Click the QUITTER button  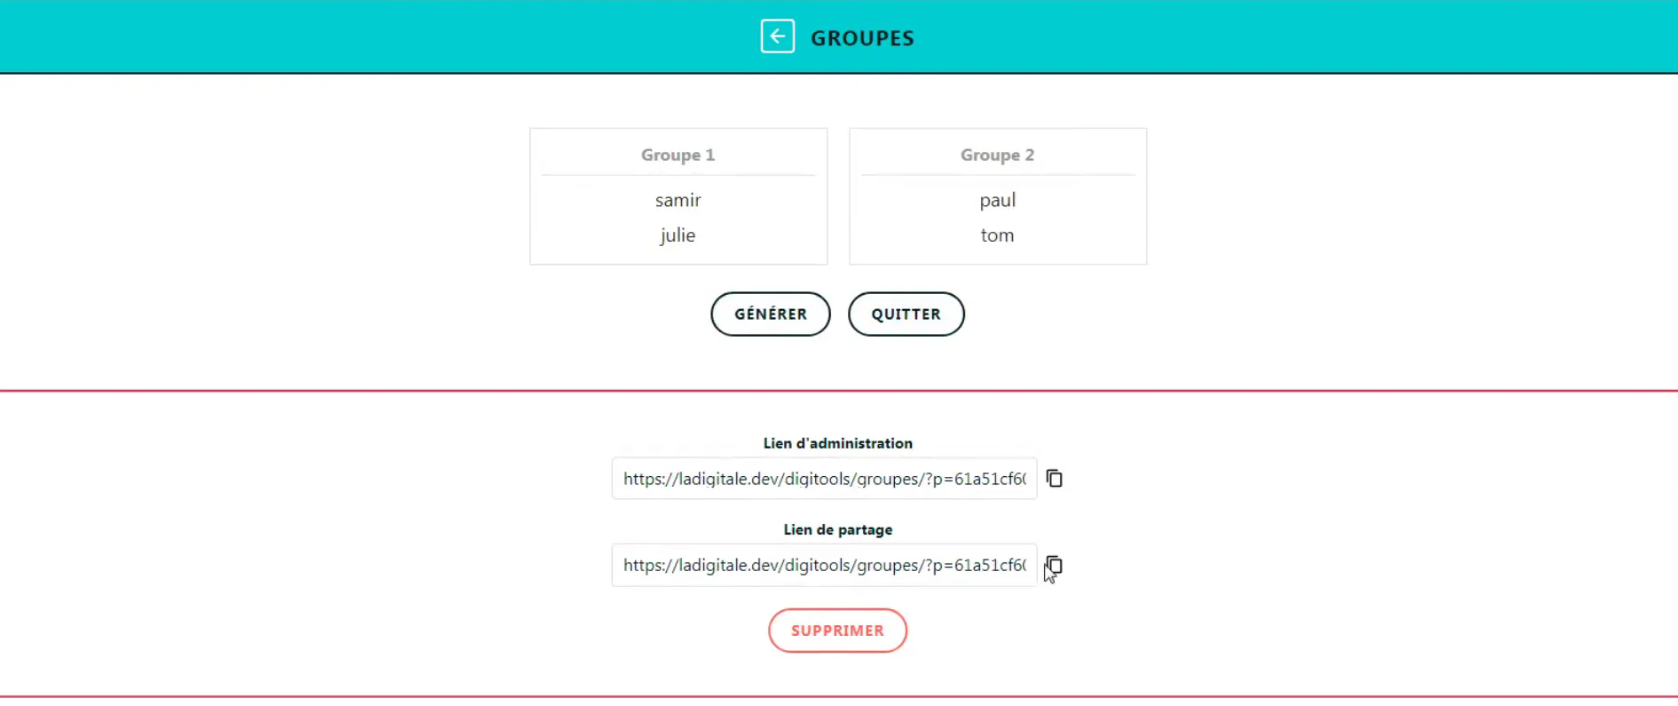point(906,314)
